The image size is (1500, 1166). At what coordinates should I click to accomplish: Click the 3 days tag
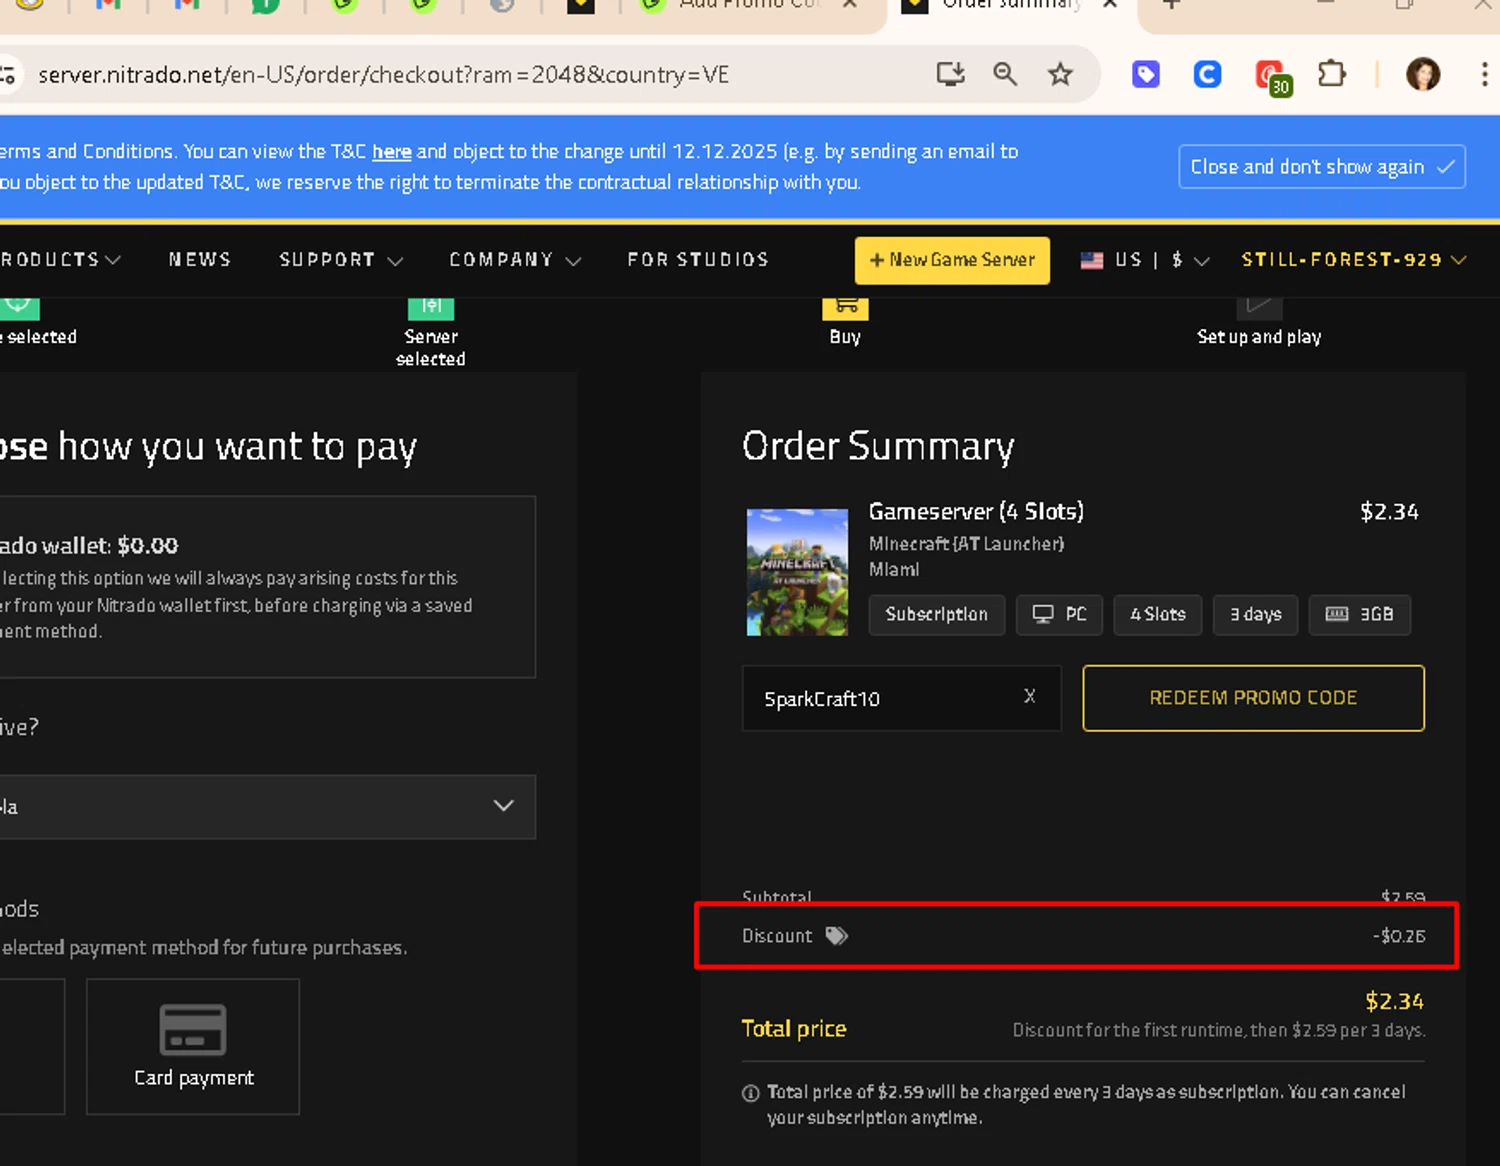pos(1256,614)
